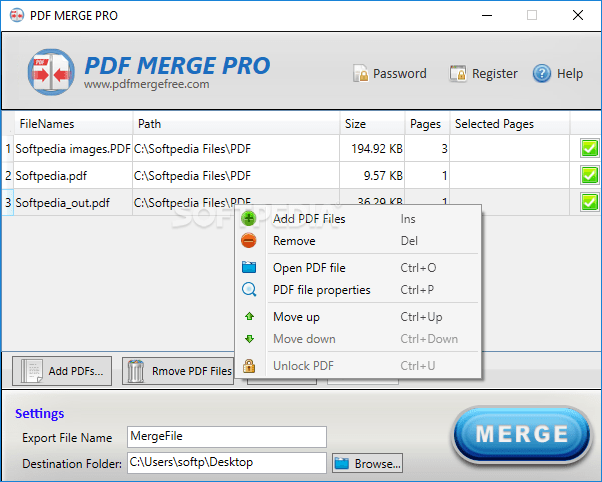Click the orange minus Remove icon

[x=249, y=241]
